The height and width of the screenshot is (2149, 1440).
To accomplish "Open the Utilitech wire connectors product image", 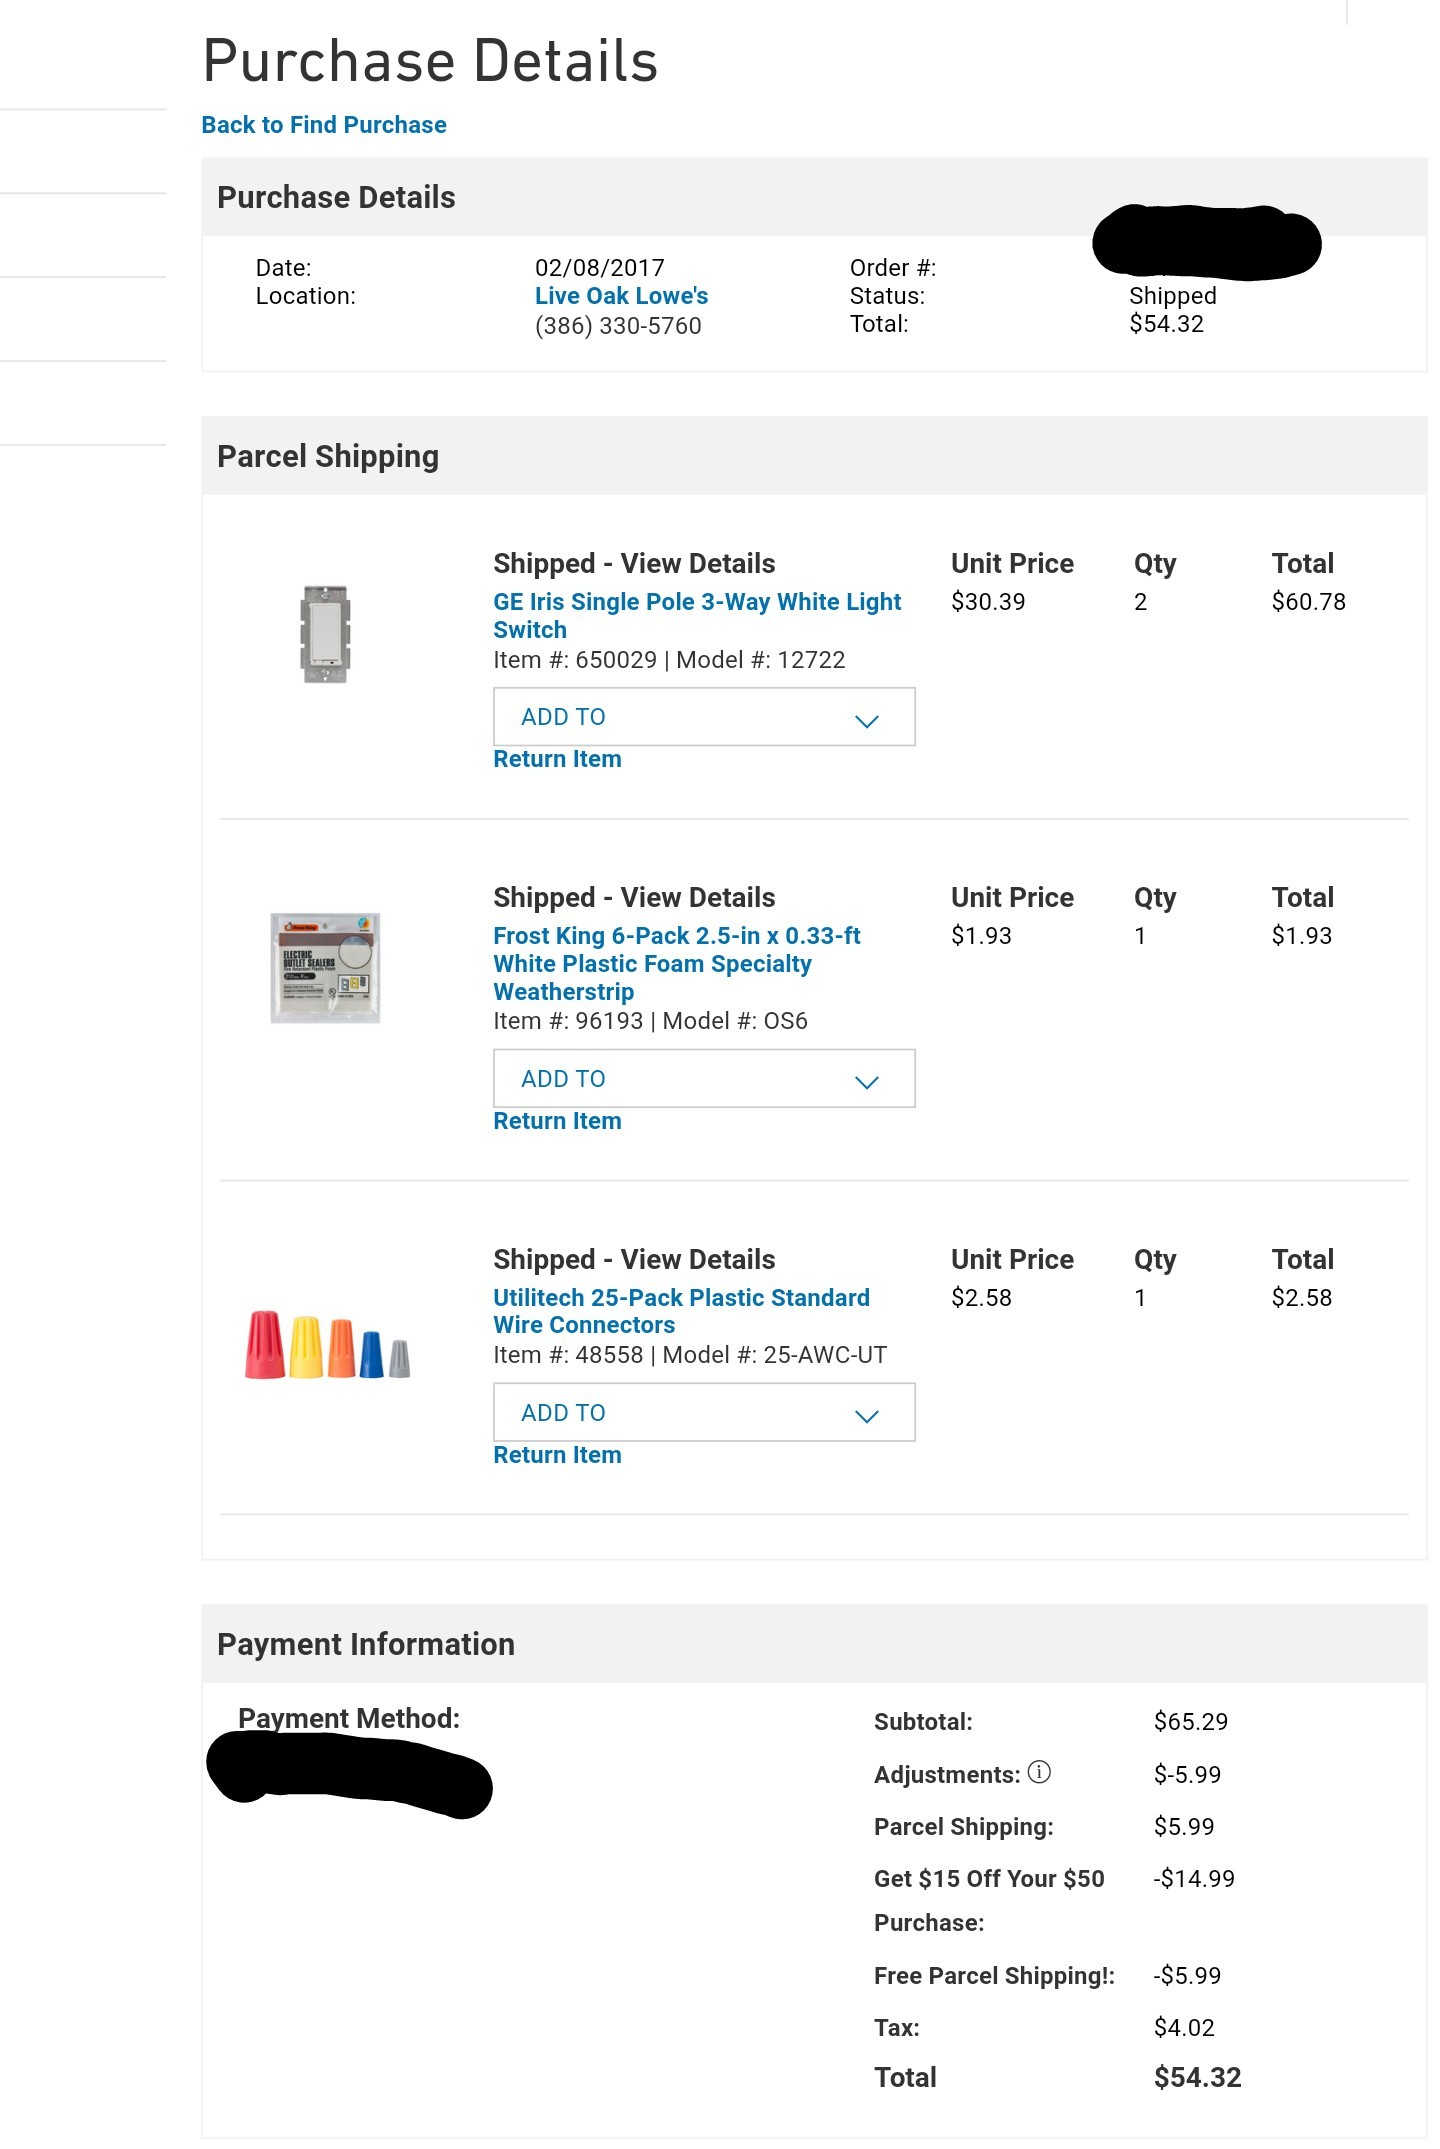I will pos(327,1344).
